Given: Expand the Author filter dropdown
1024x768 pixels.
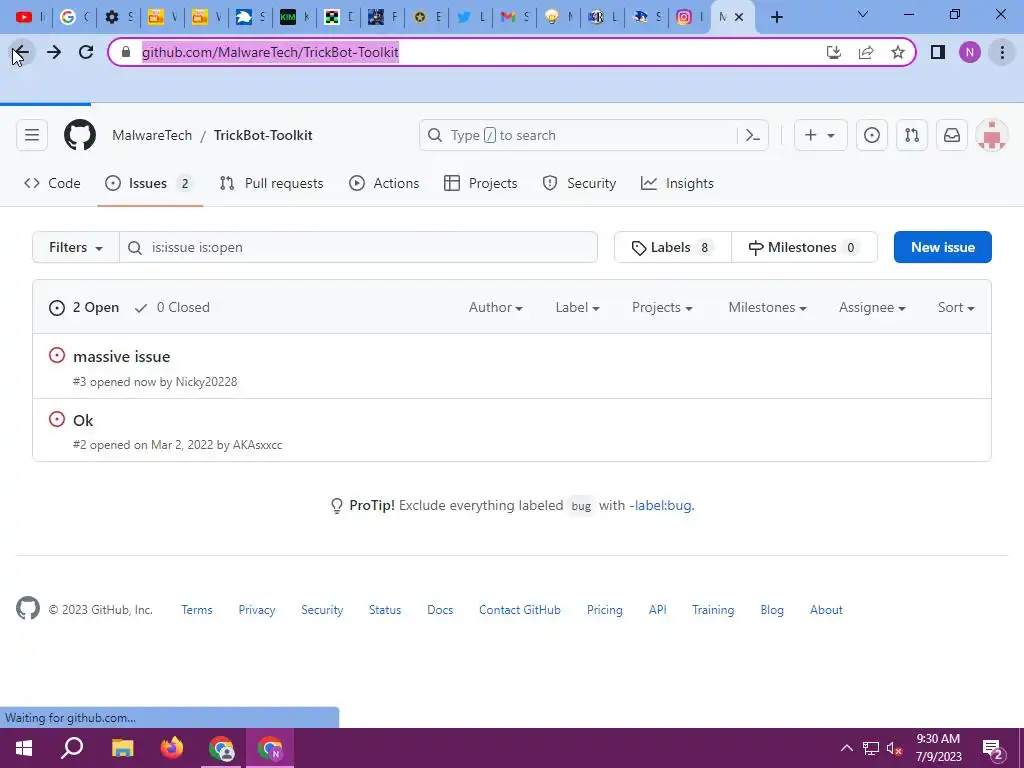Looking at the screenshot, I should [x=496, y=308].
